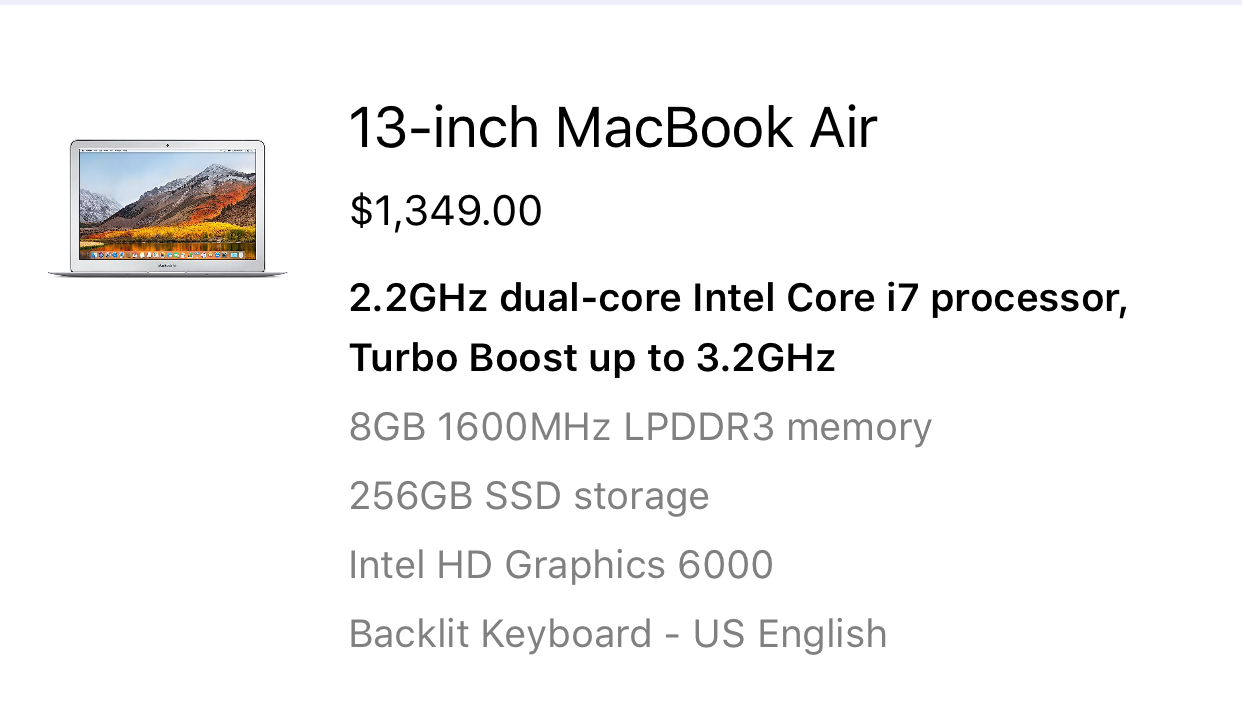The width and height of the screenshot is (1242, 719).
Task: Select the 13-inch MacBook Air title
Action: point(613,129)
